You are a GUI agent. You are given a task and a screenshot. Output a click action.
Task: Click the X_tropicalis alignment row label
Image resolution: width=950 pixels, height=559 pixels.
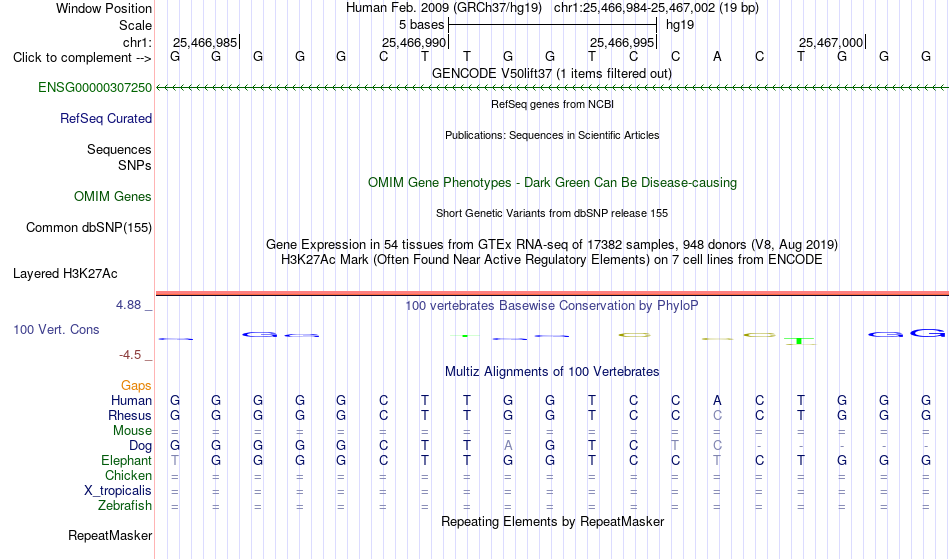(x=118, y=491)
